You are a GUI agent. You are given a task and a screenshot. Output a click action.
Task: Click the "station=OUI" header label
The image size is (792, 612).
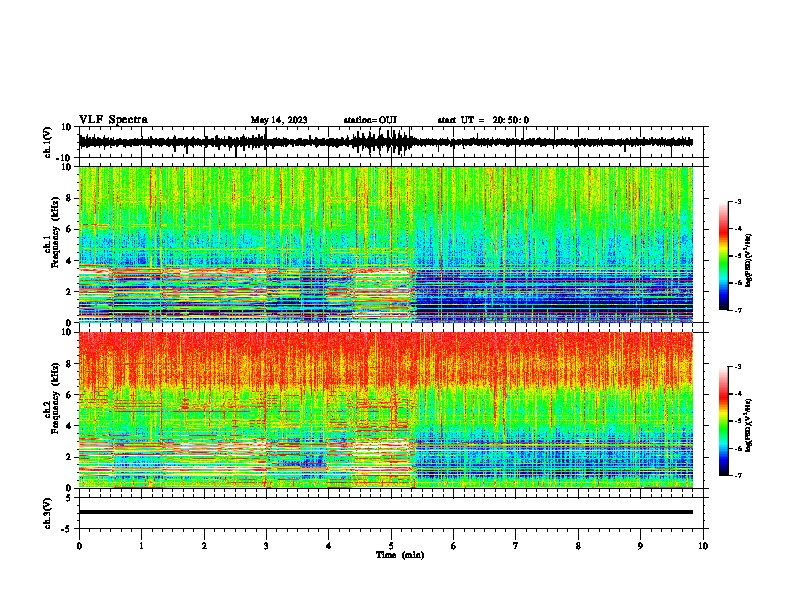[x=370, y=120]
